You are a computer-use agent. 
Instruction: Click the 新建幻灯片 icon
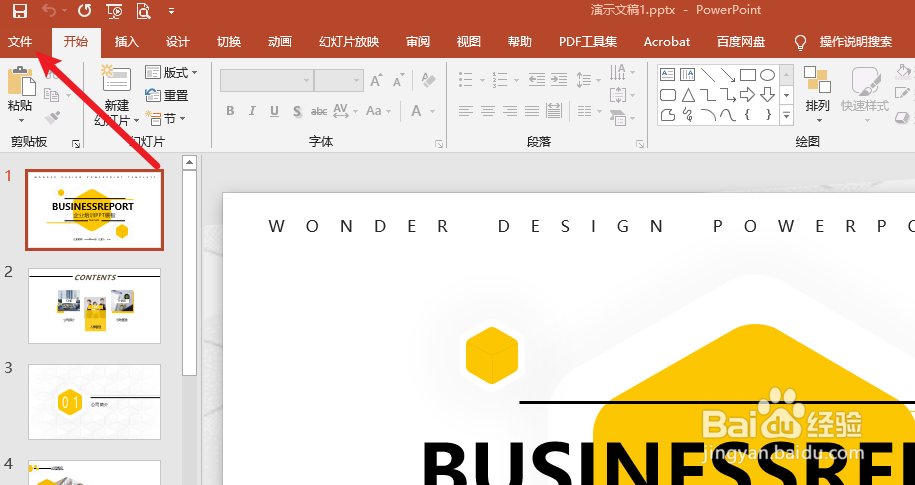(x=116, y=79)
